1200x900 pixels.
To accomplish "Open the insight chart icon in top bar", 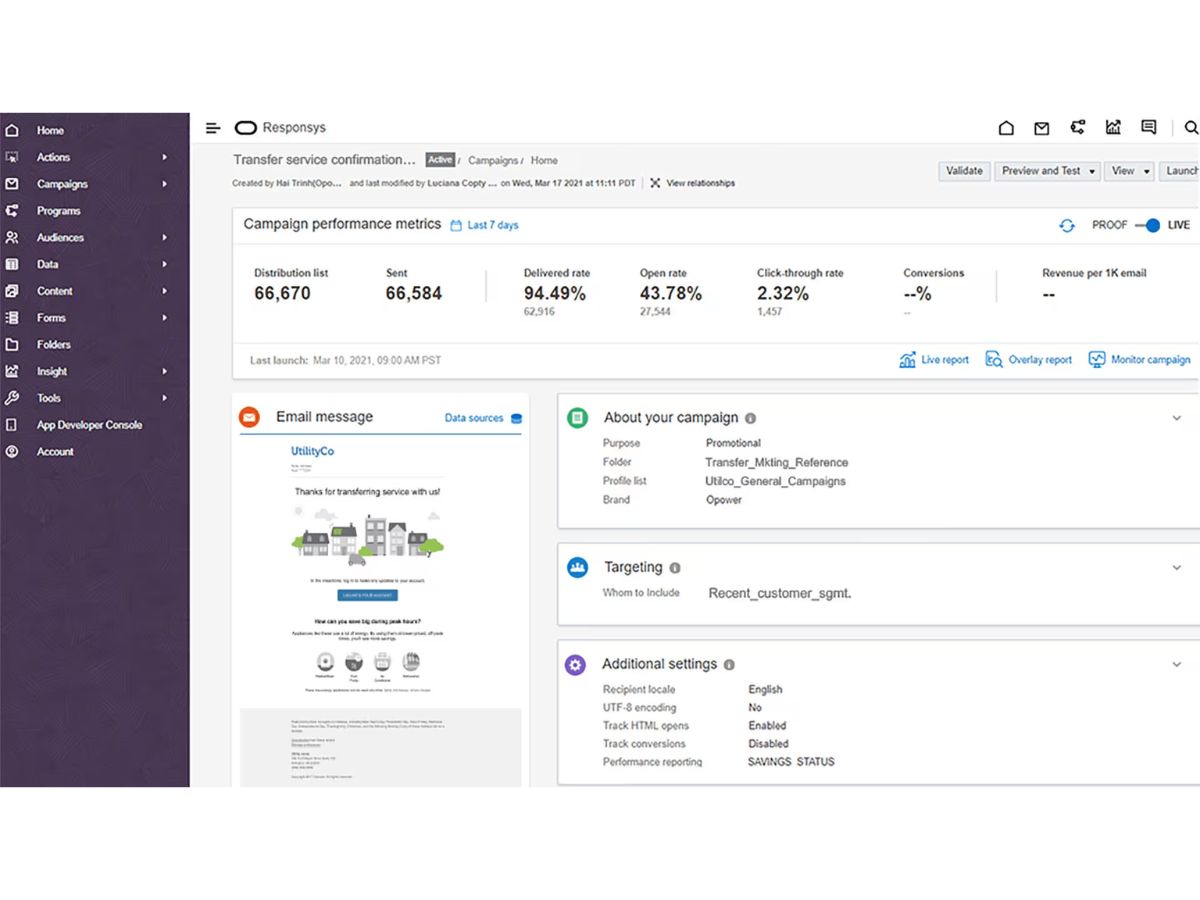I will [x=1113, y=127].
